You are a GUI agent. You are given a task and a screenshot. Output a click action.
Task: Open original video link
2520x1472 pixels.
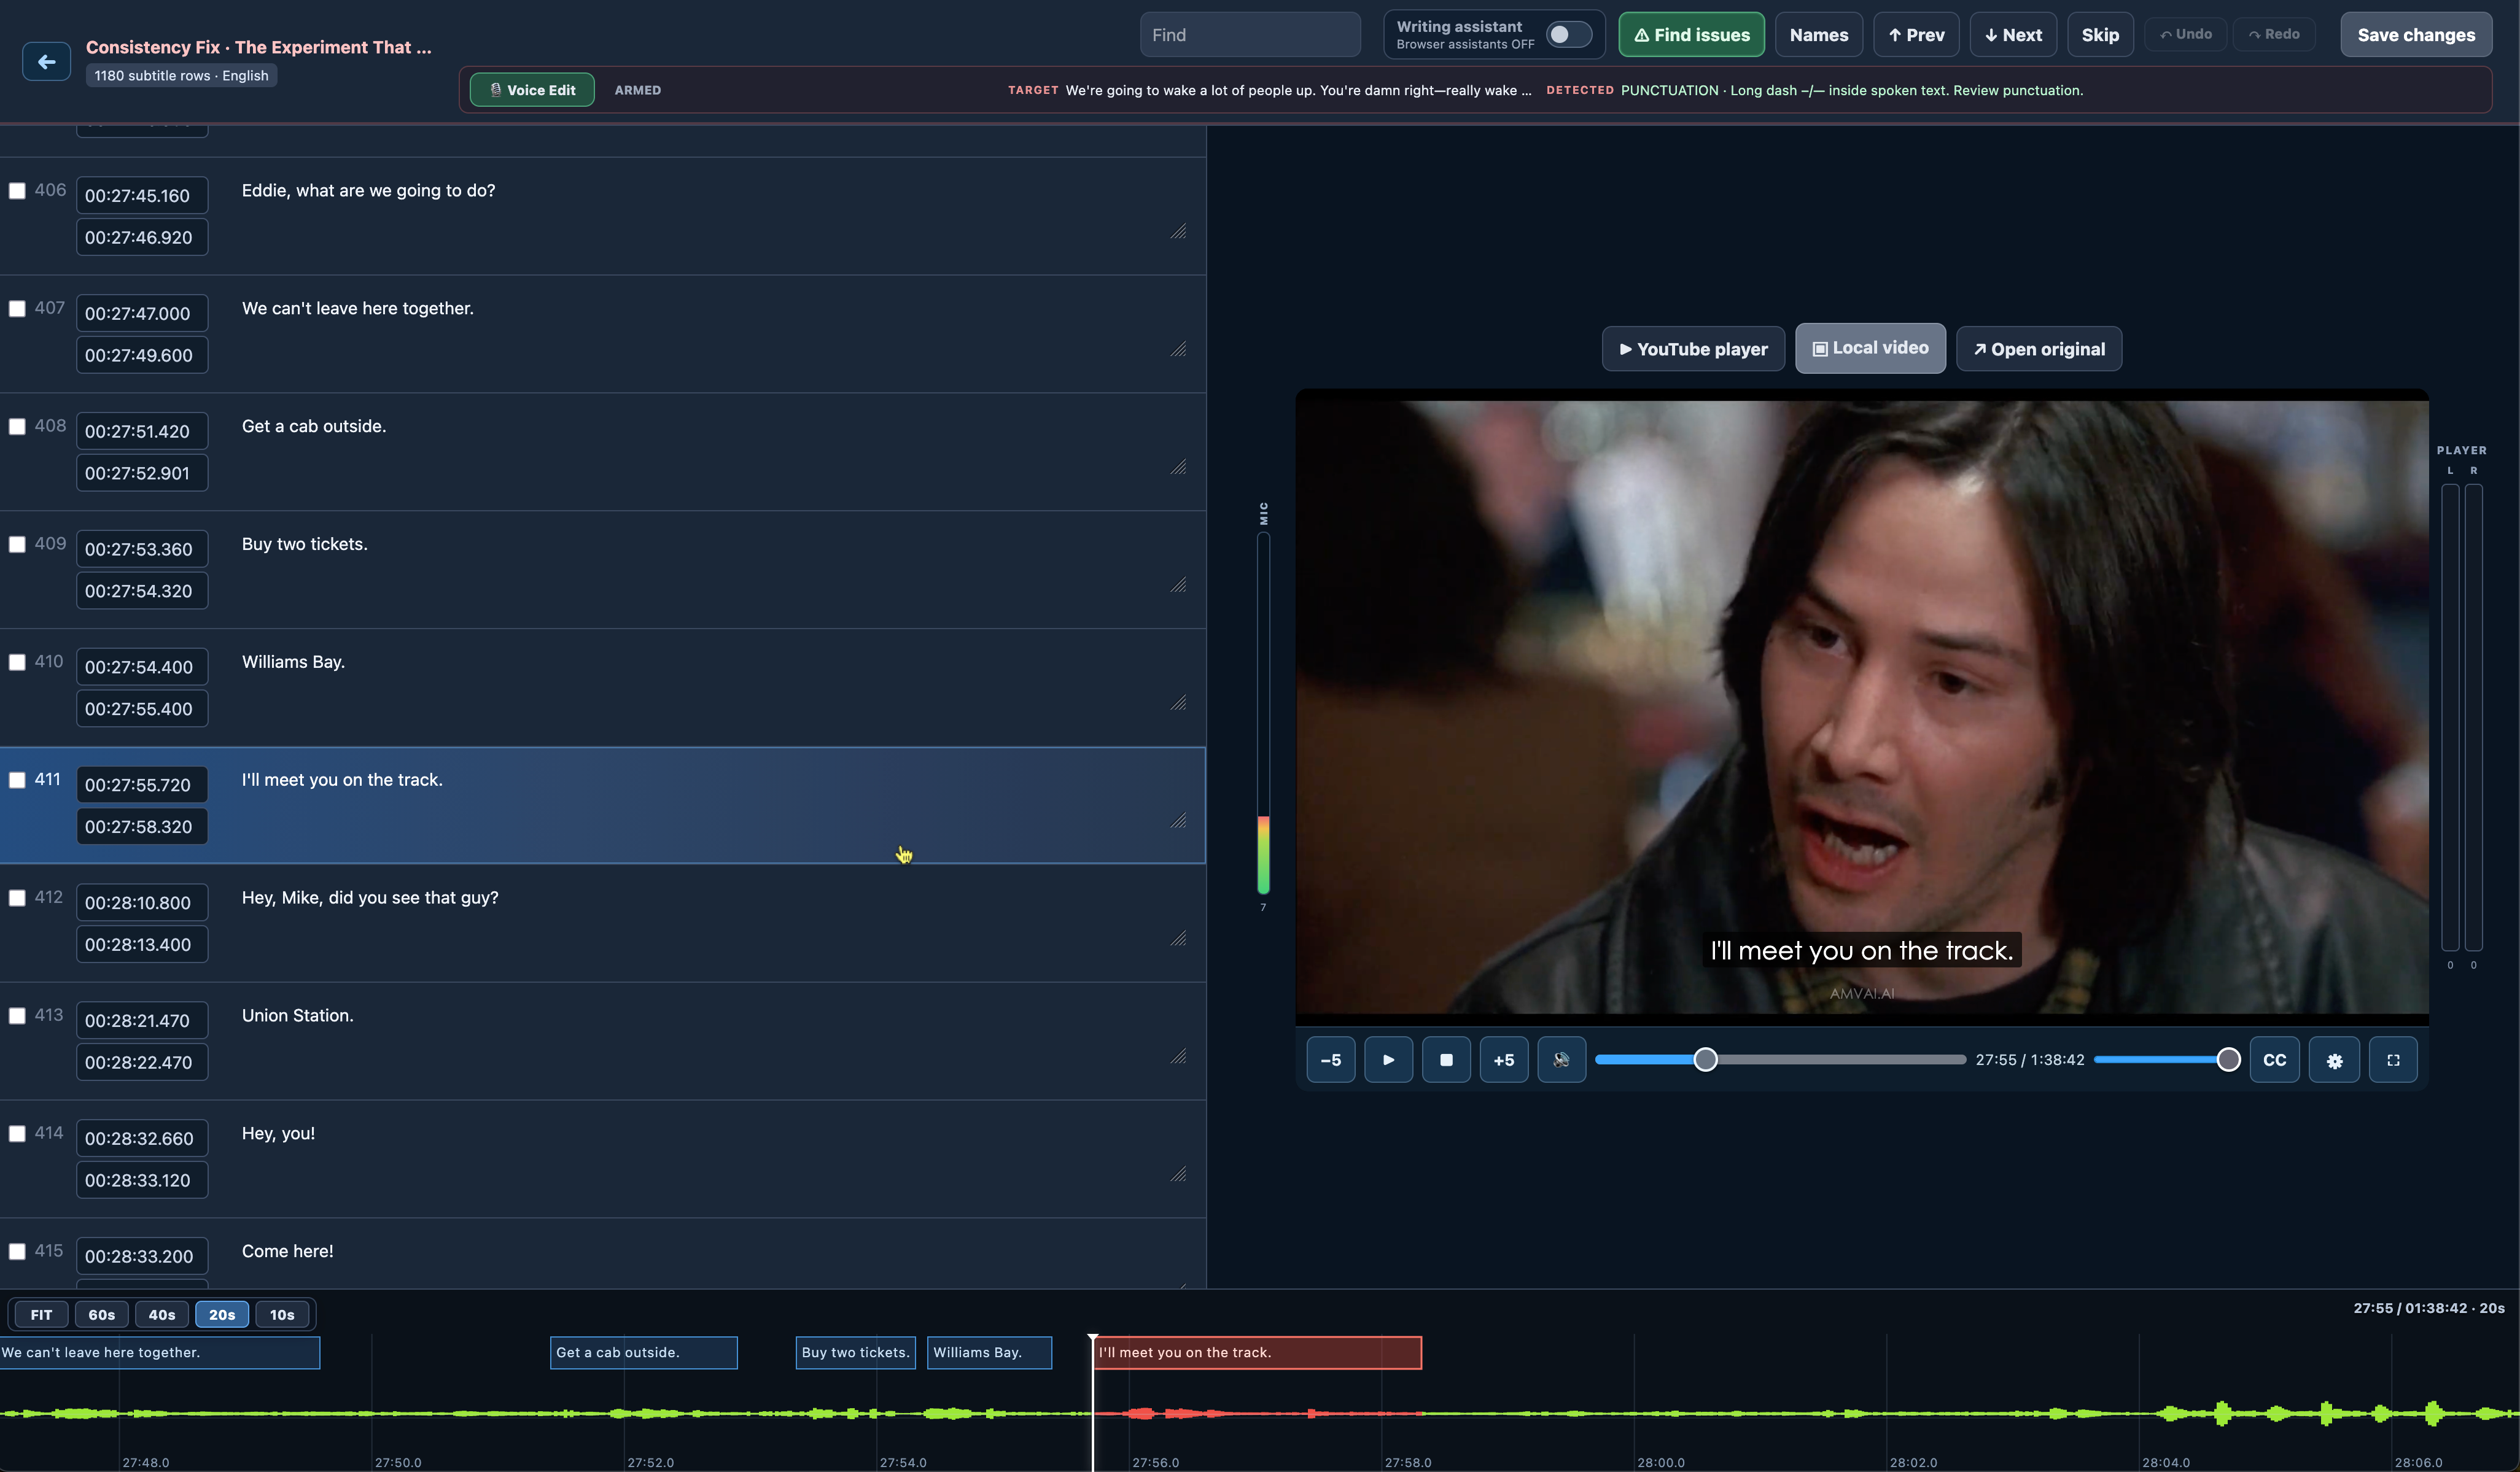pyautogui.click(x=2038, y=349)
